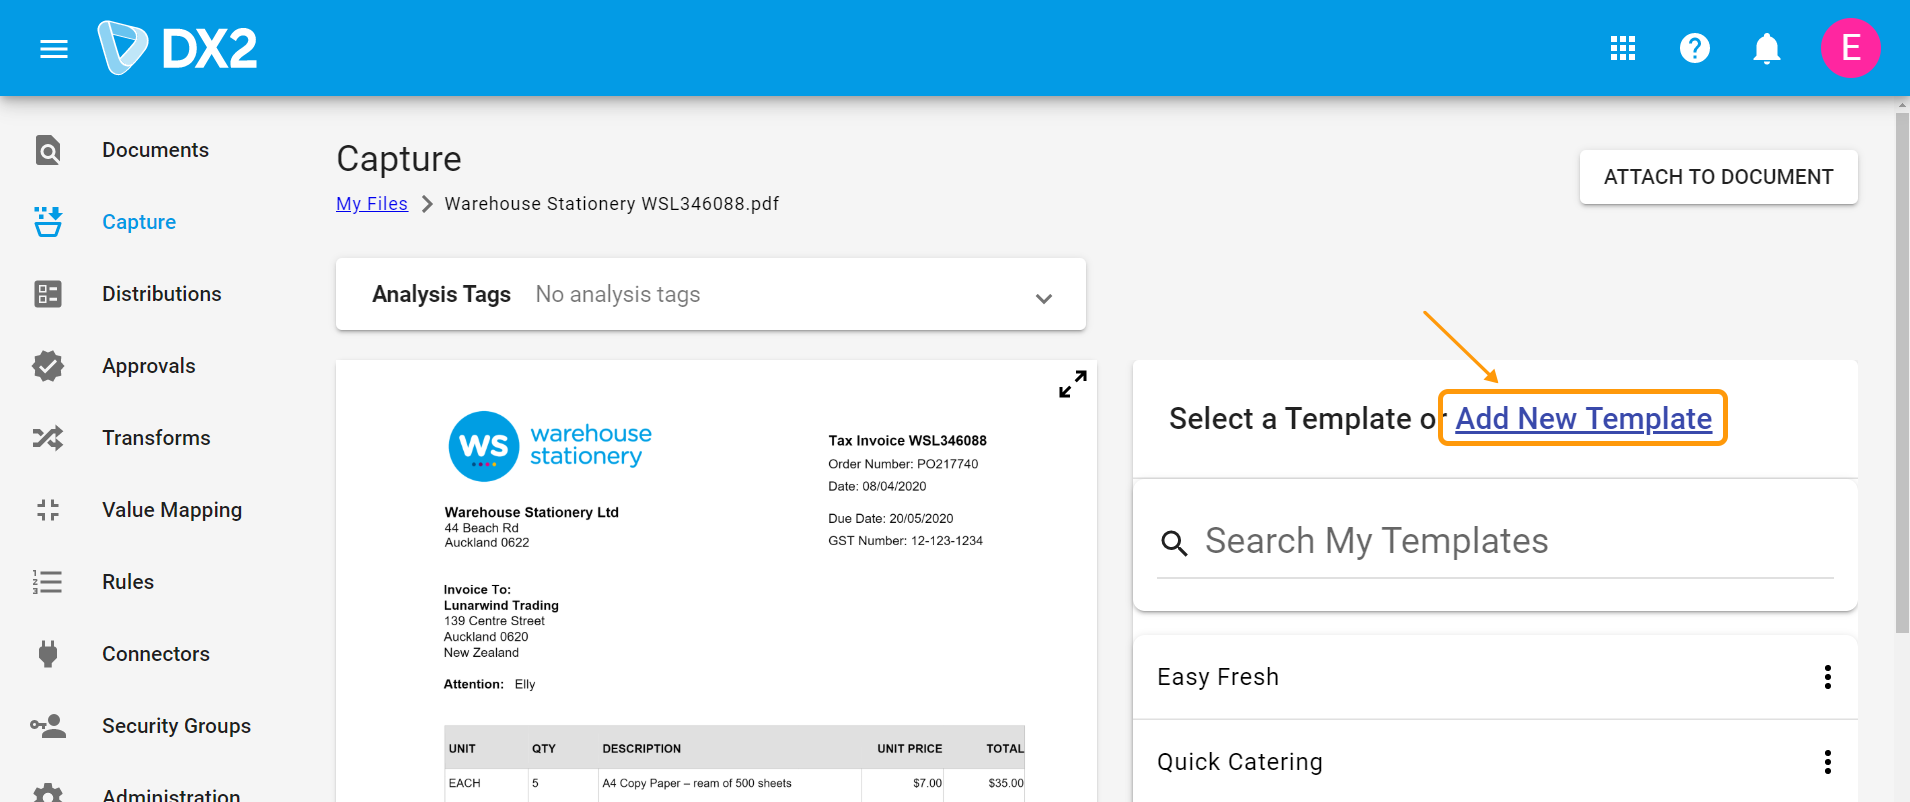1910x802 pixels.
Task: Expand the invoice preview to fullscreen
Action: click(x=1072, y=384)
